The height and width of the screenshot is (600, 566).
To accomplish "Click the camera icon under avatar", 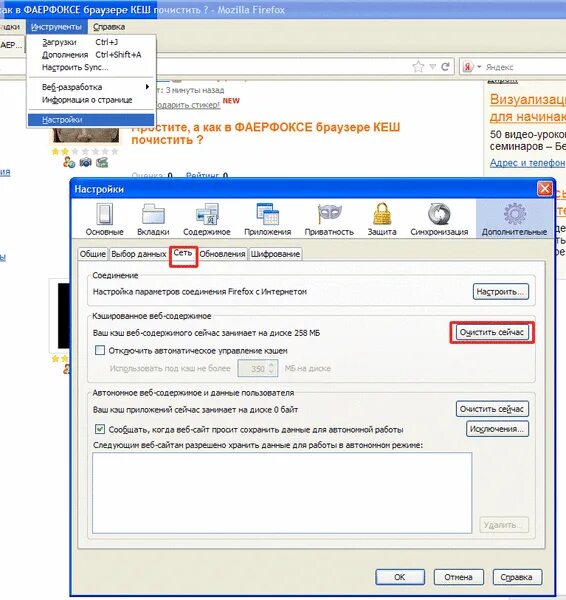I will point(85,163).
